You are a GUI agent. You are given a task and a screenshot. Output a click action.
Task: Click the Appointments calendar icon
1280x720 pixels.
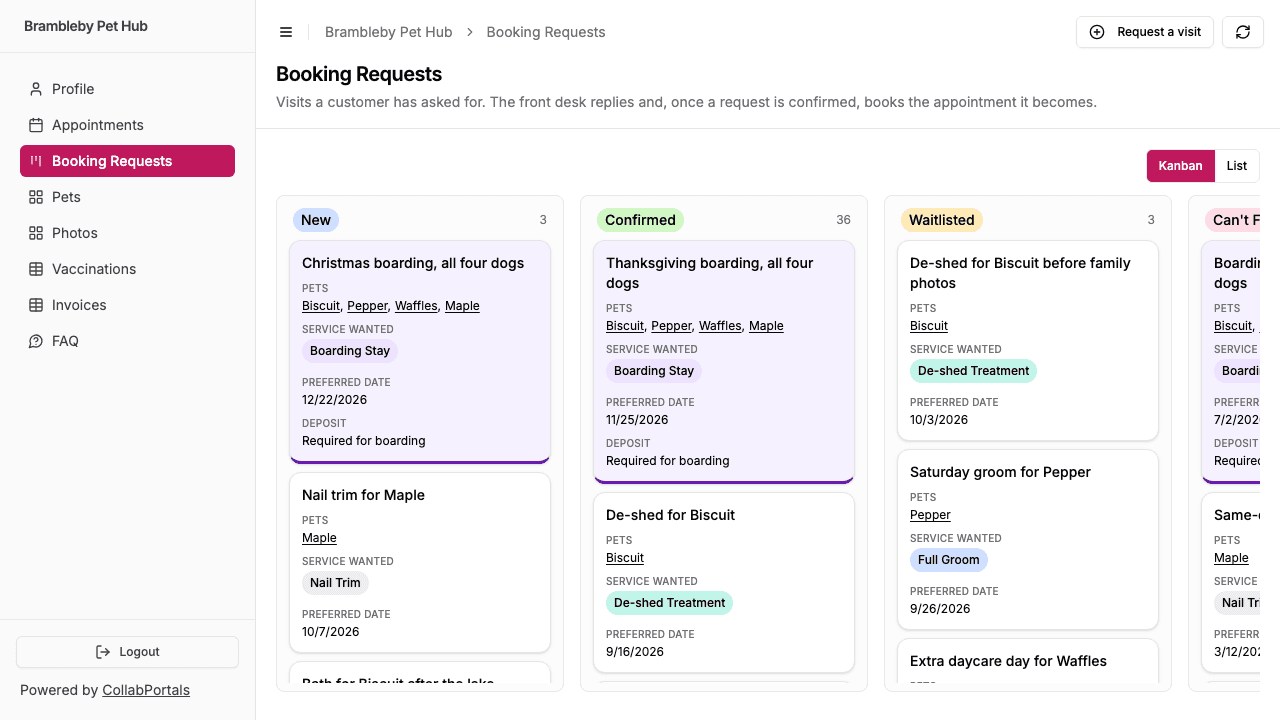36,125
